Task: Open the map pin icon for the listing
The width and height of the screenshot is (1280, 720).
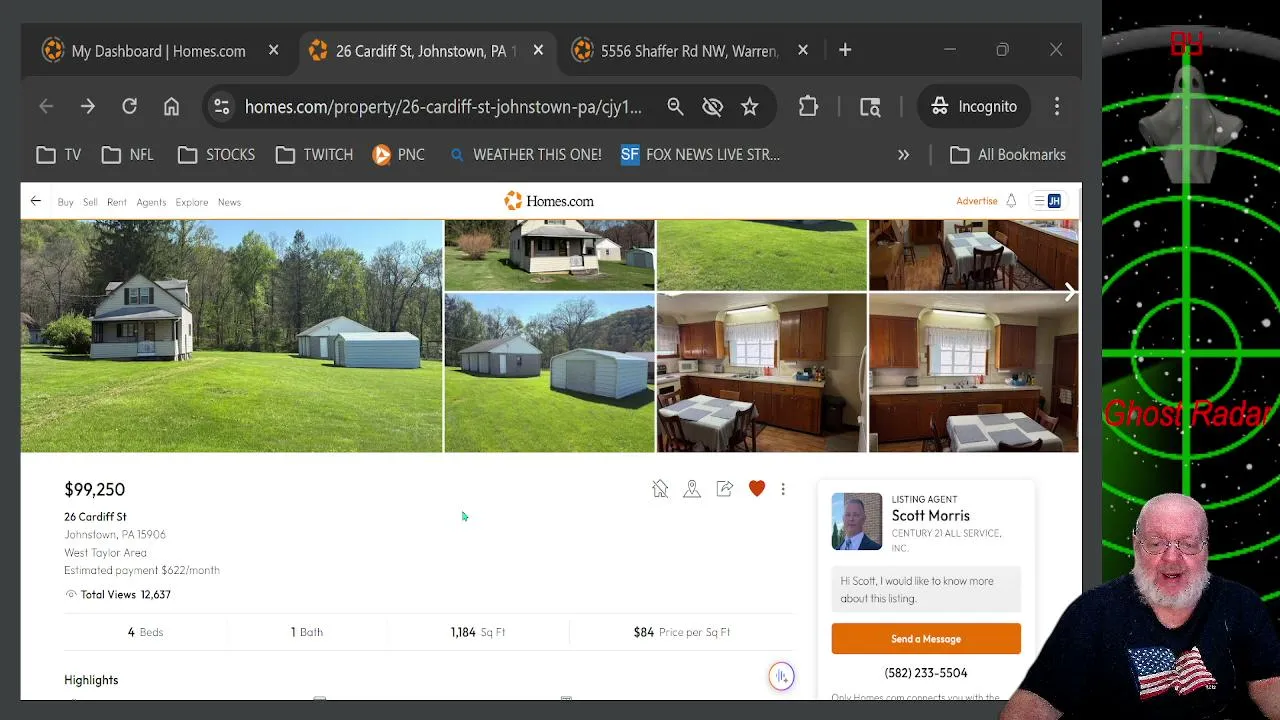Action: click(x=692, y=488)
